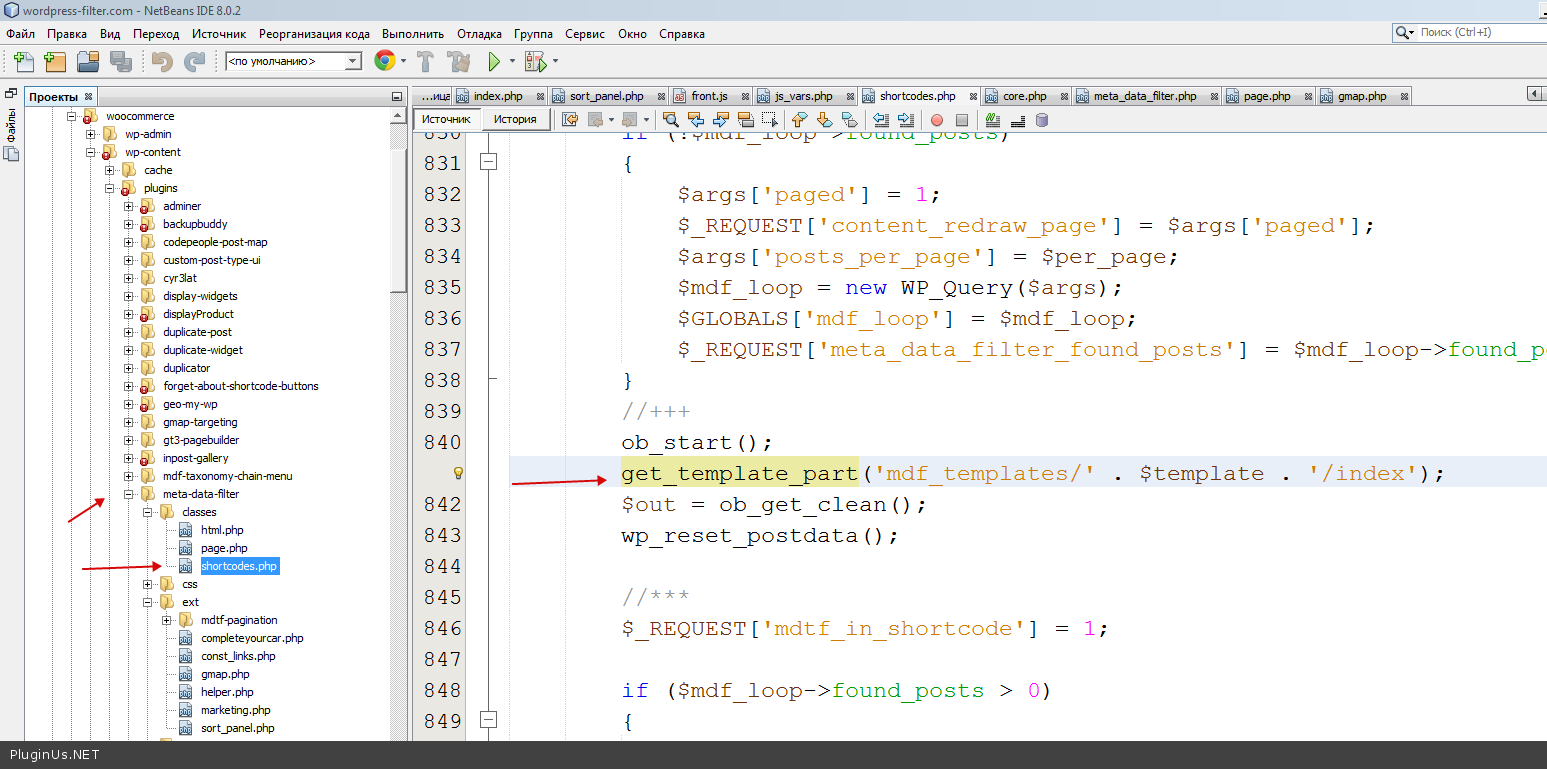
Task: Run the project with the green play icon
Action: (494, 62)
